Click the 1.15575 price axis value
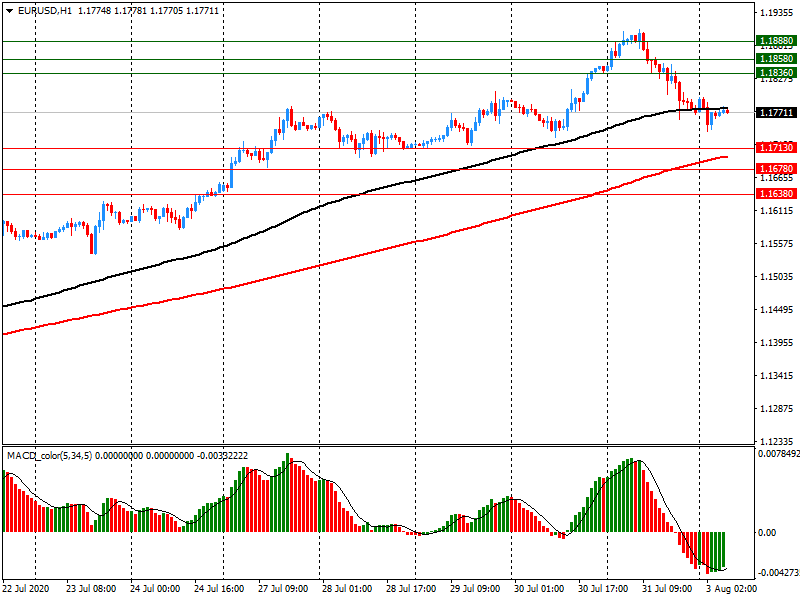The width and height of the screenshot is (800, 600). [x=777, y=244]
